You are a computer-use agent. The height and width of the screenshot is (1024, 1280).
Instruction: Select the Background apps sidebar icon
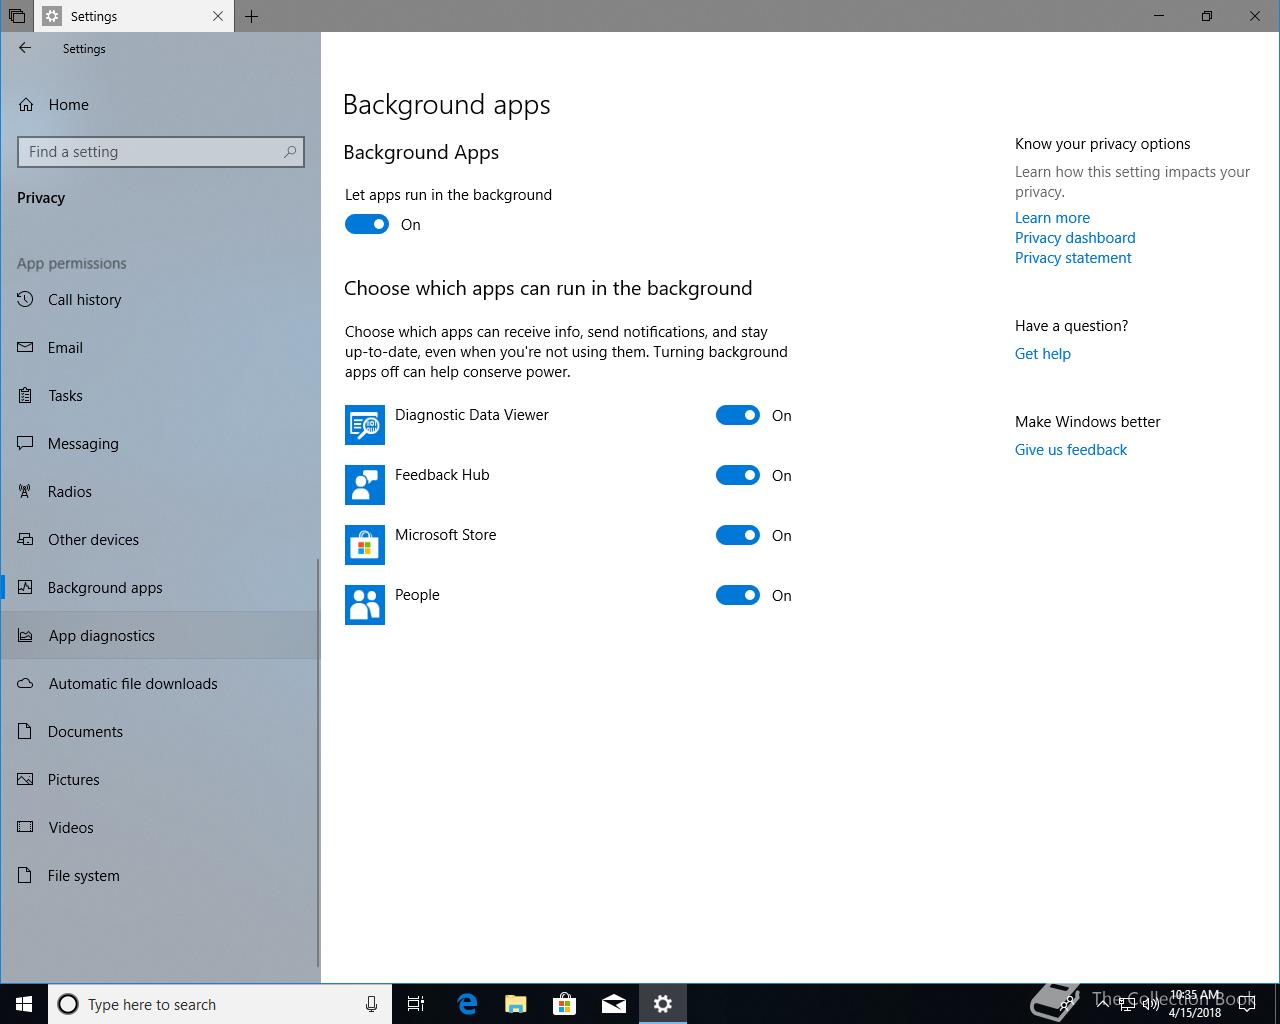tap(26, 587)
